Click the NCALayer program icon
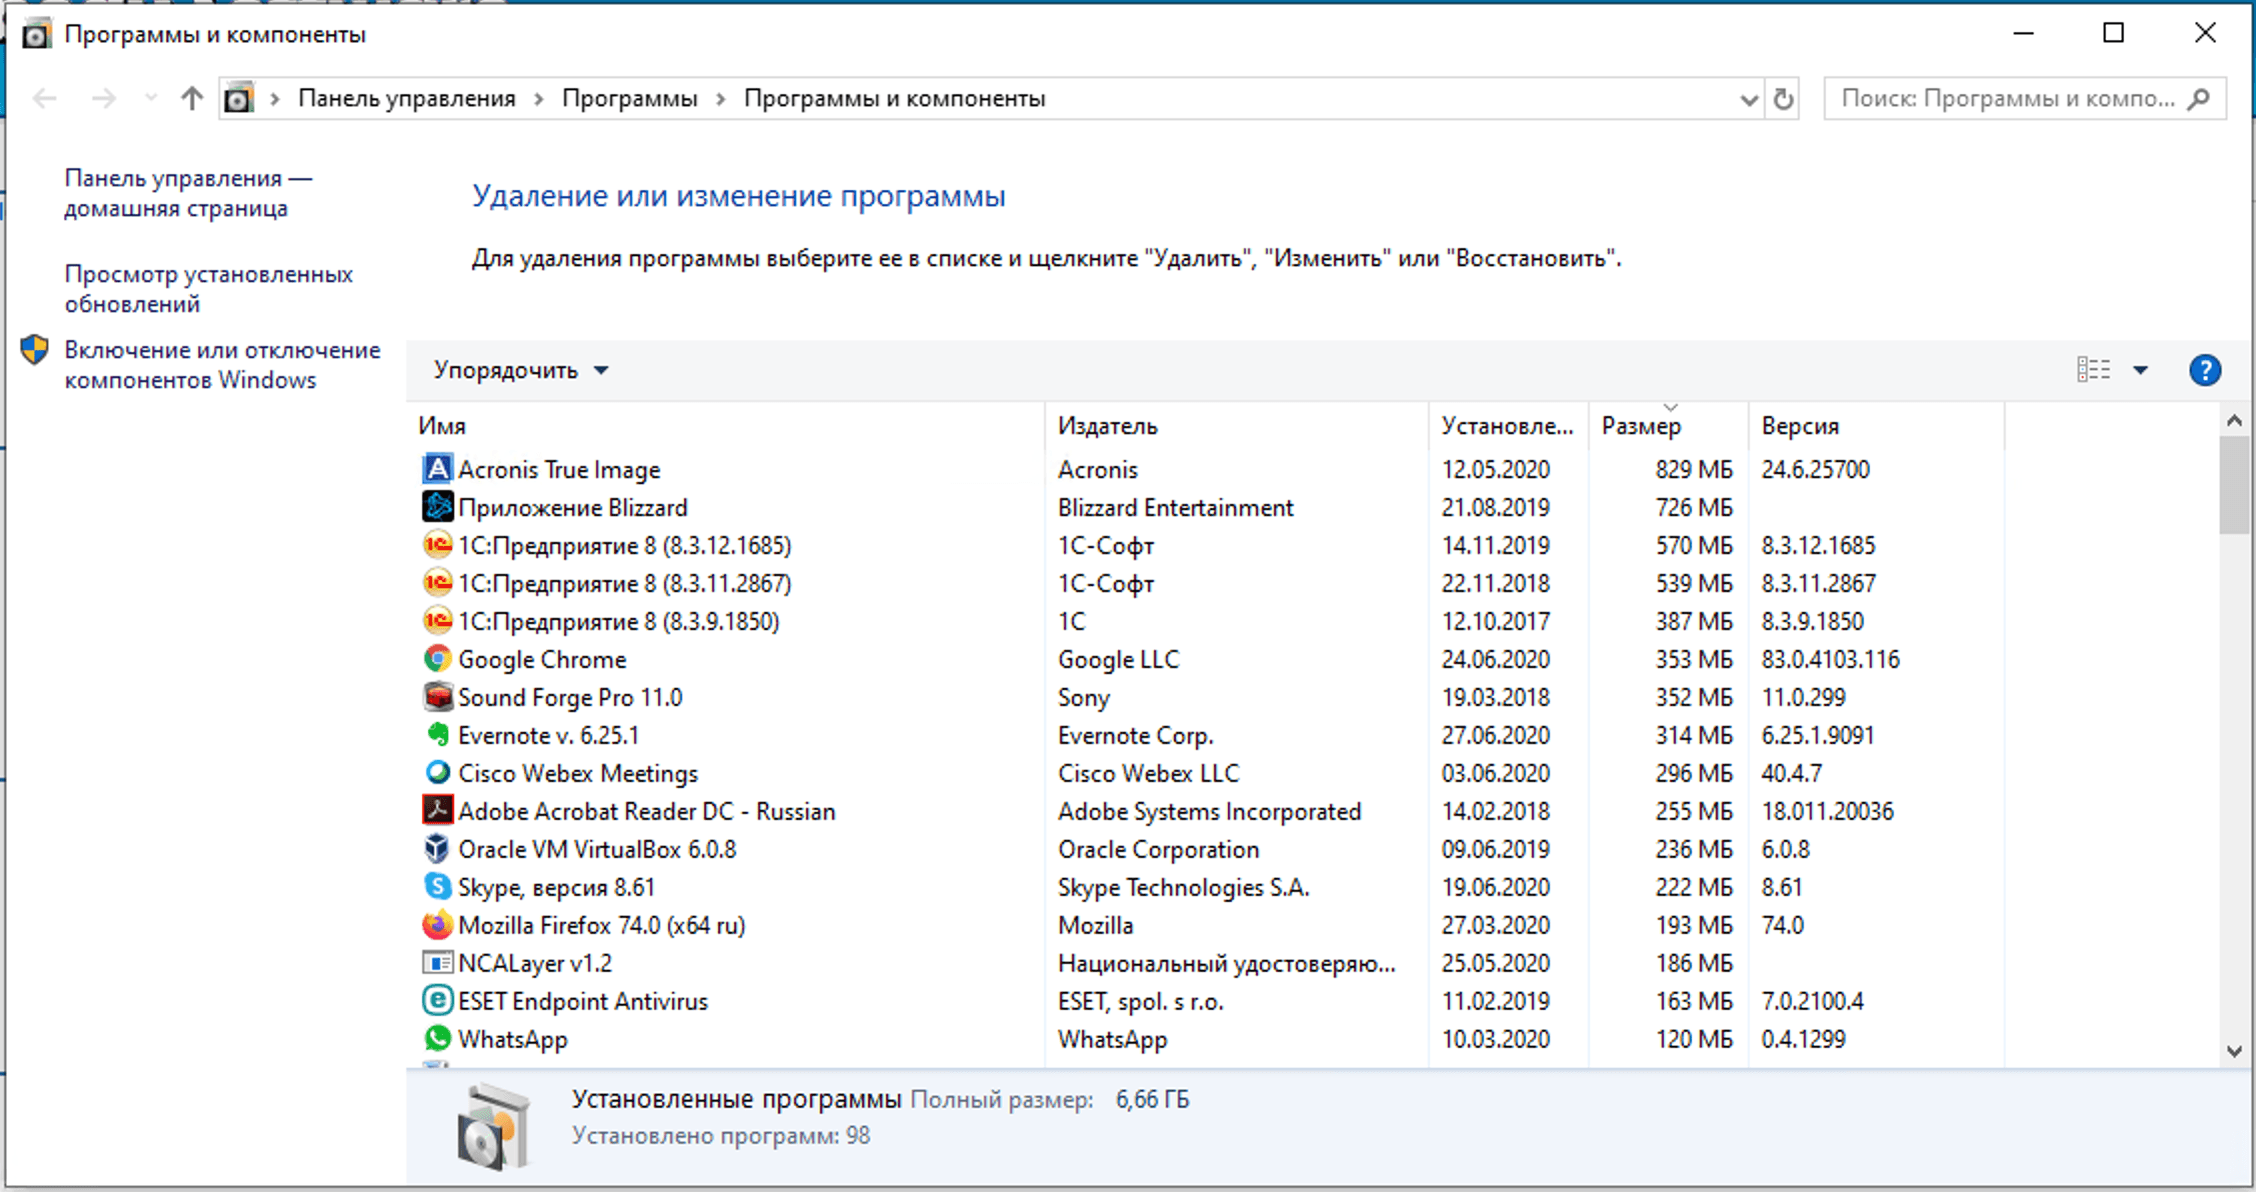This screenshot has height=1192, width=2256. 437,963
